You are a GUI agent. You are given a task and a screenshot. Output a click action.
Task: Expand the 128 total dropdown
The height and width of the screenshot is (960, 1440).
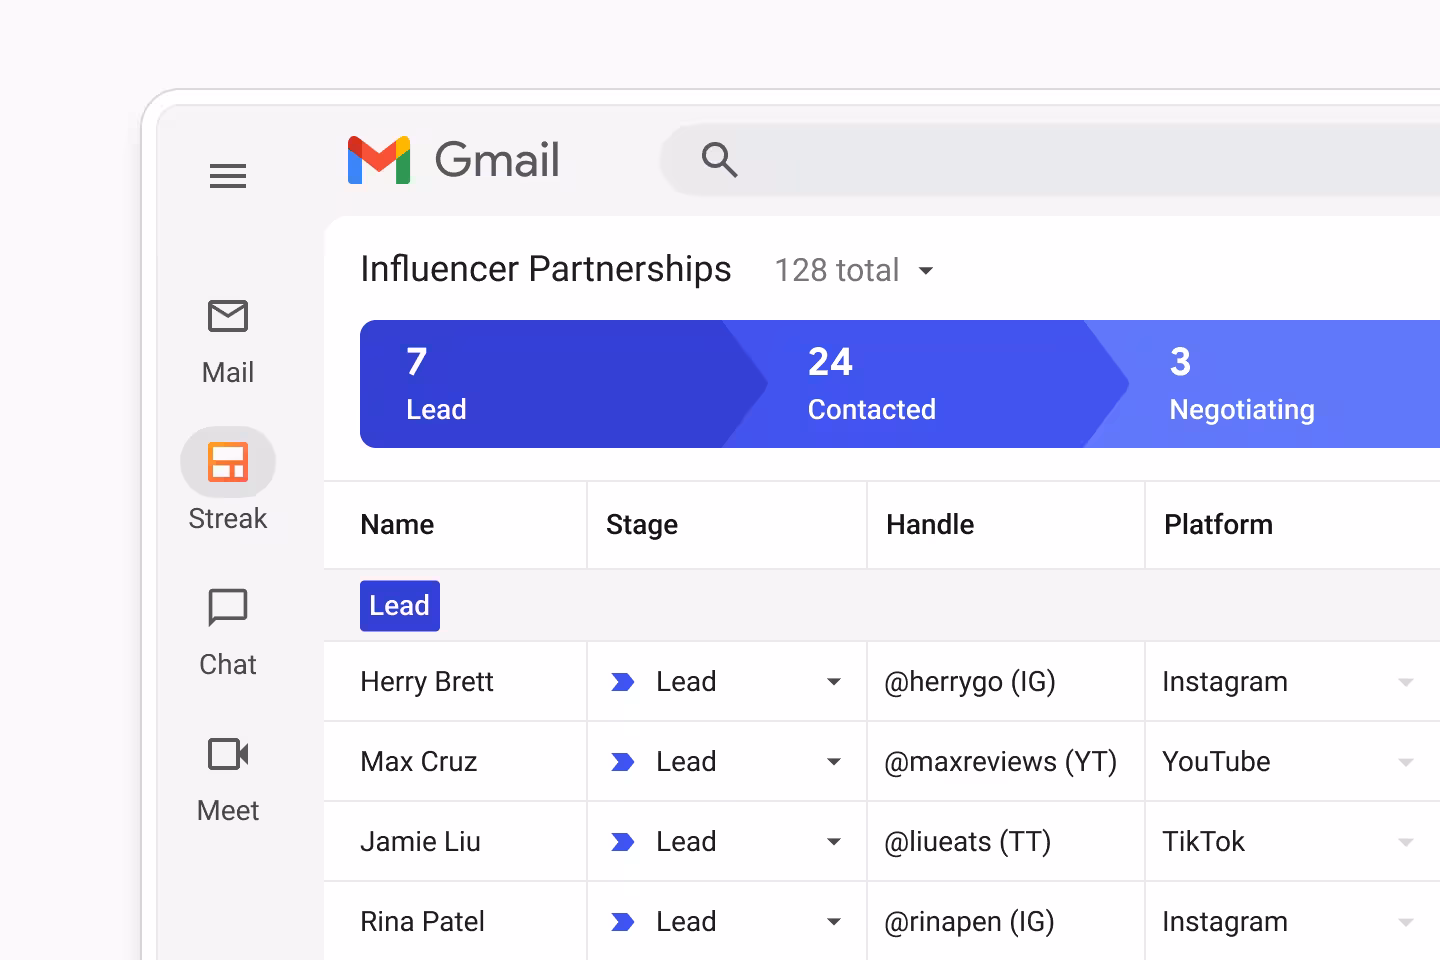[x=926, y=271]
